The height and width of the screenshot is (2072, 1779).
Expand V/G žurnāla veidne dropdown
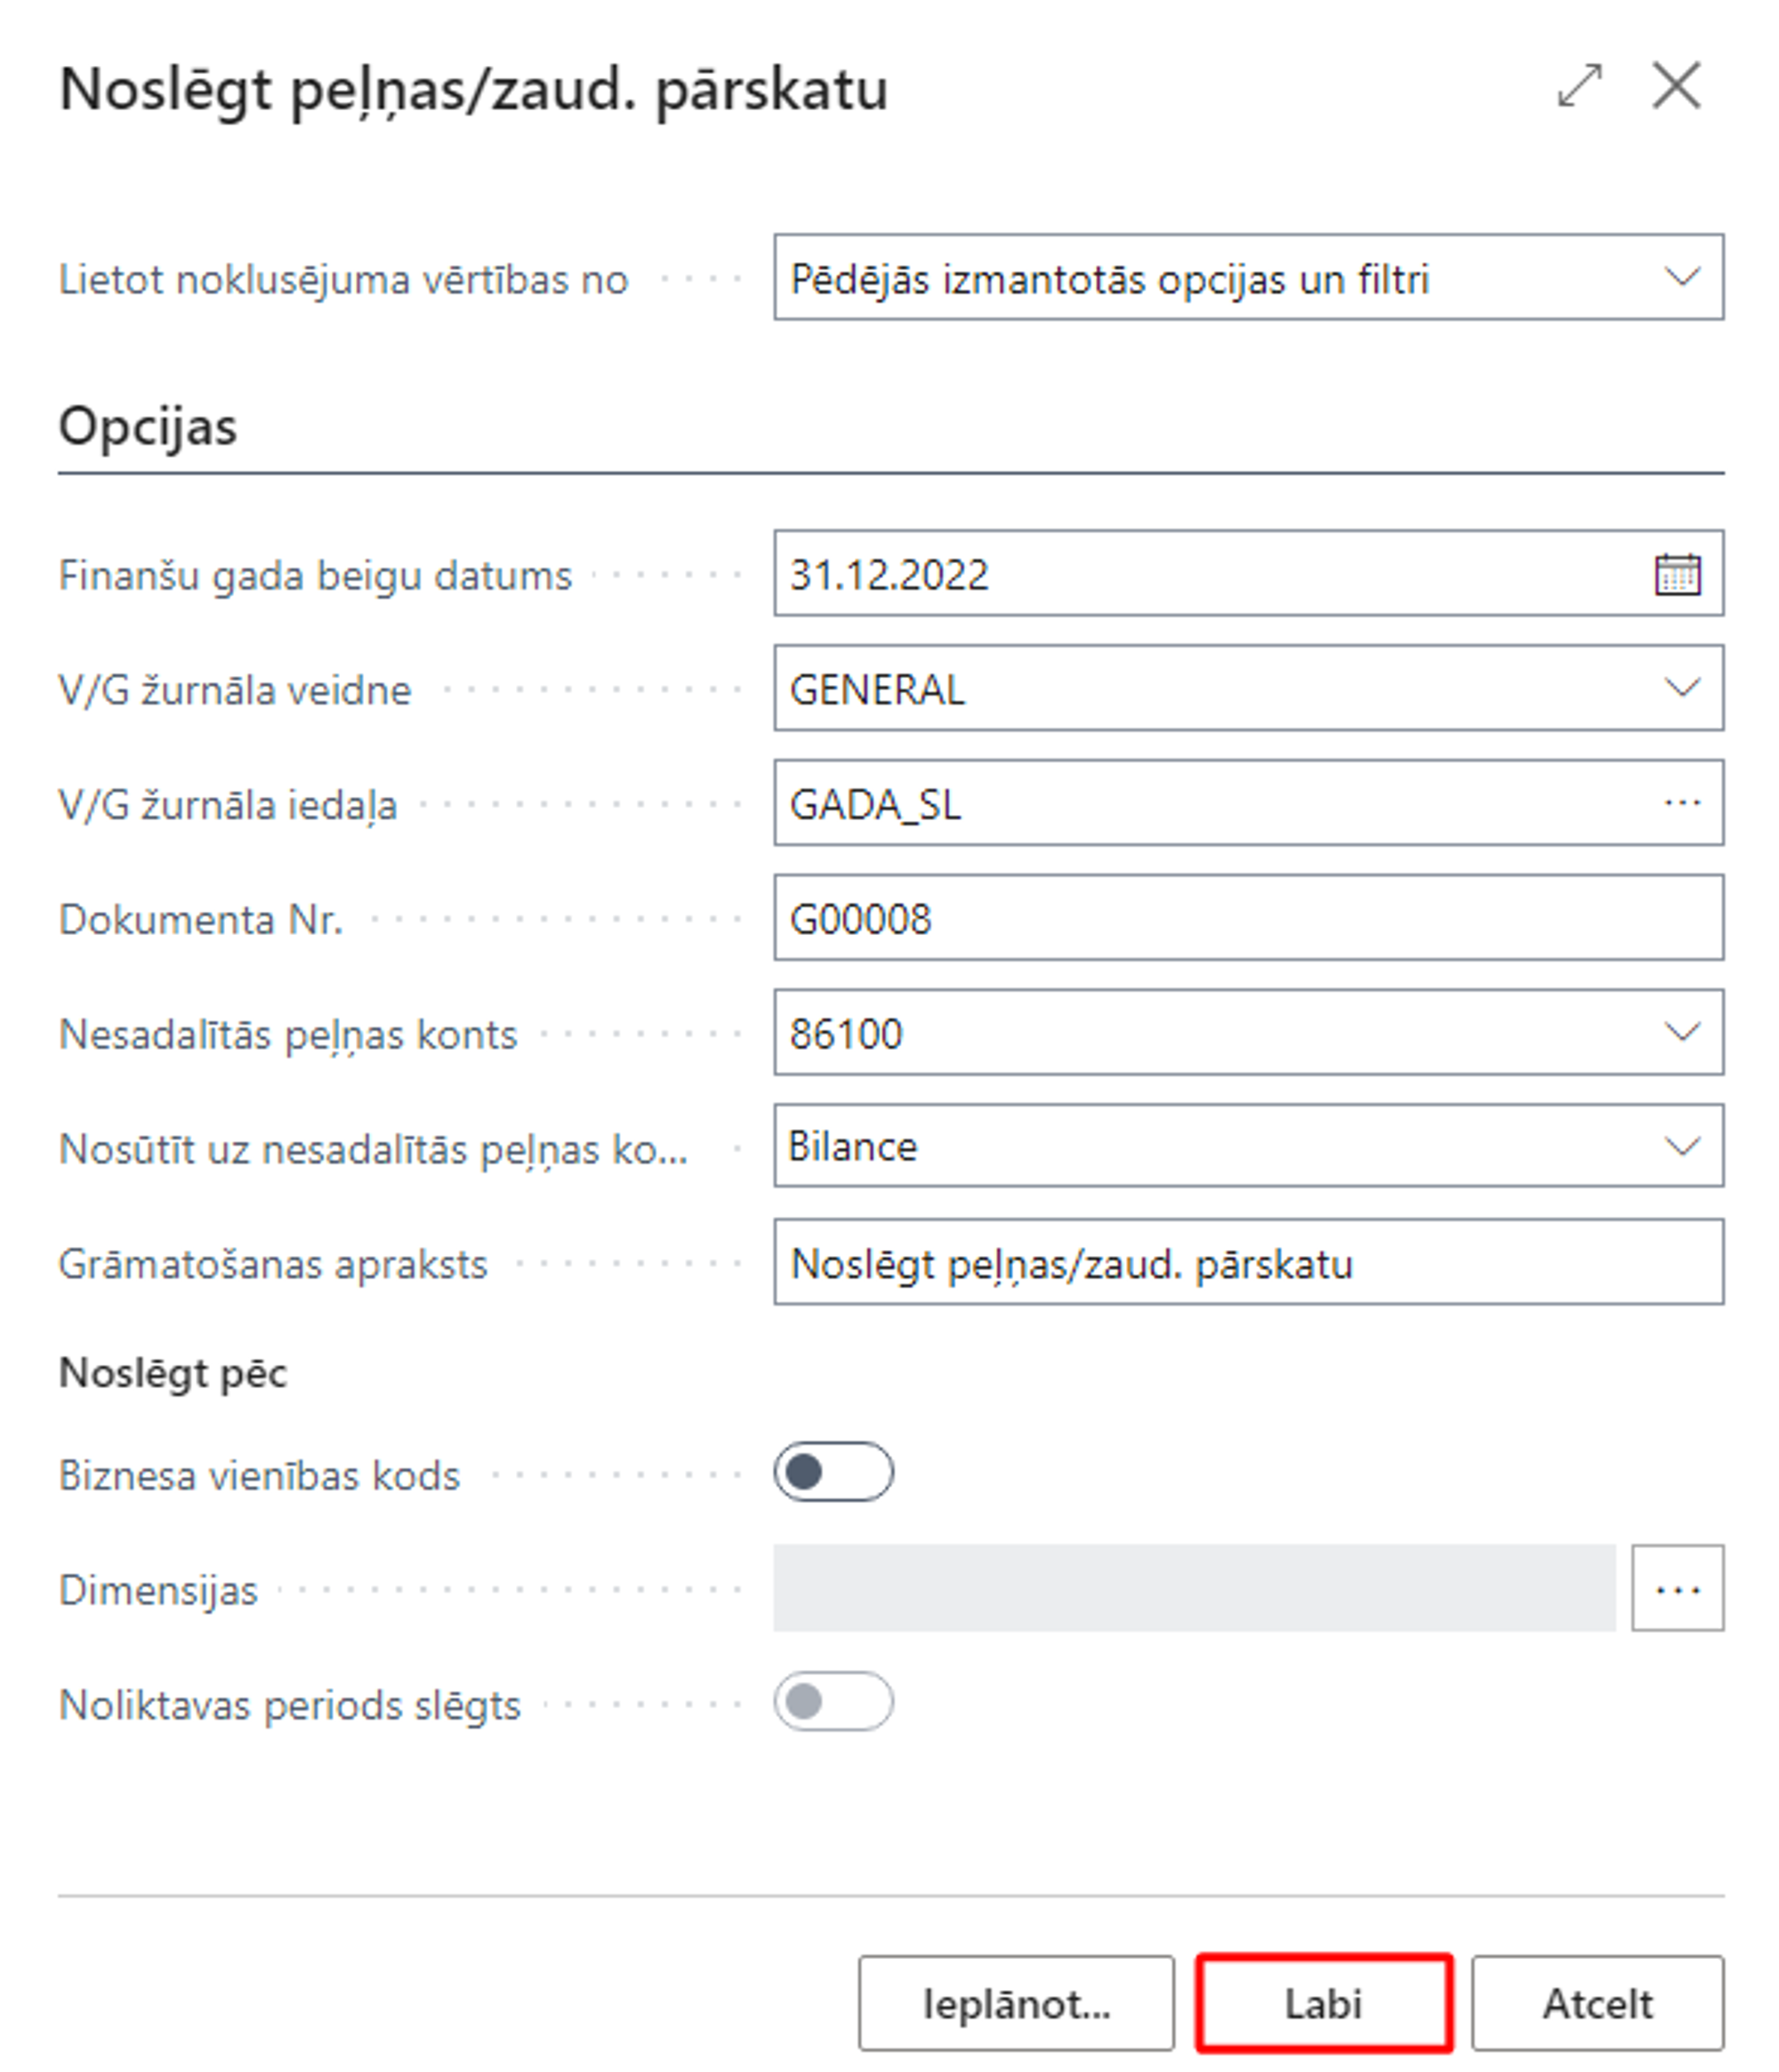(x=1682, y=688)
